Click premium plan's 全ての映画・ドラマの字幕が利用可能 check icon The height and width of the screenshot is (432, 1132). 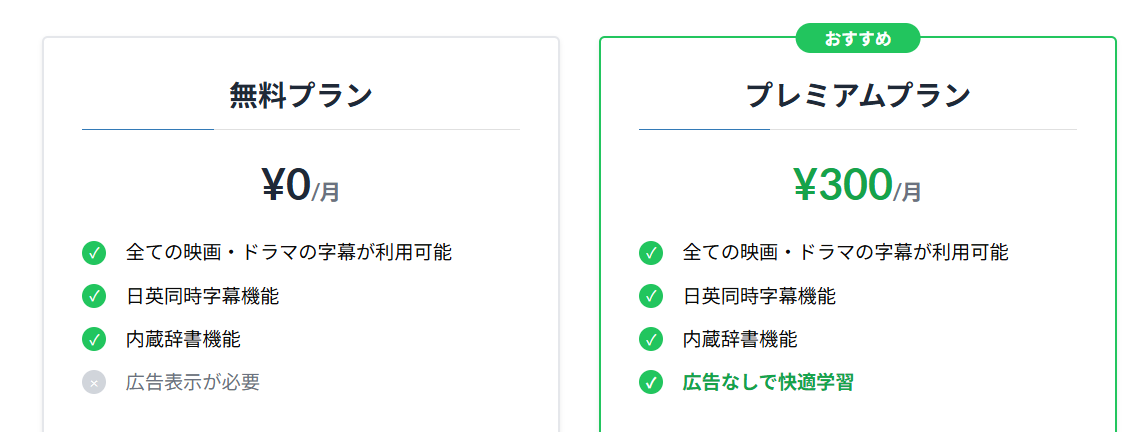(x=651, y=253)
